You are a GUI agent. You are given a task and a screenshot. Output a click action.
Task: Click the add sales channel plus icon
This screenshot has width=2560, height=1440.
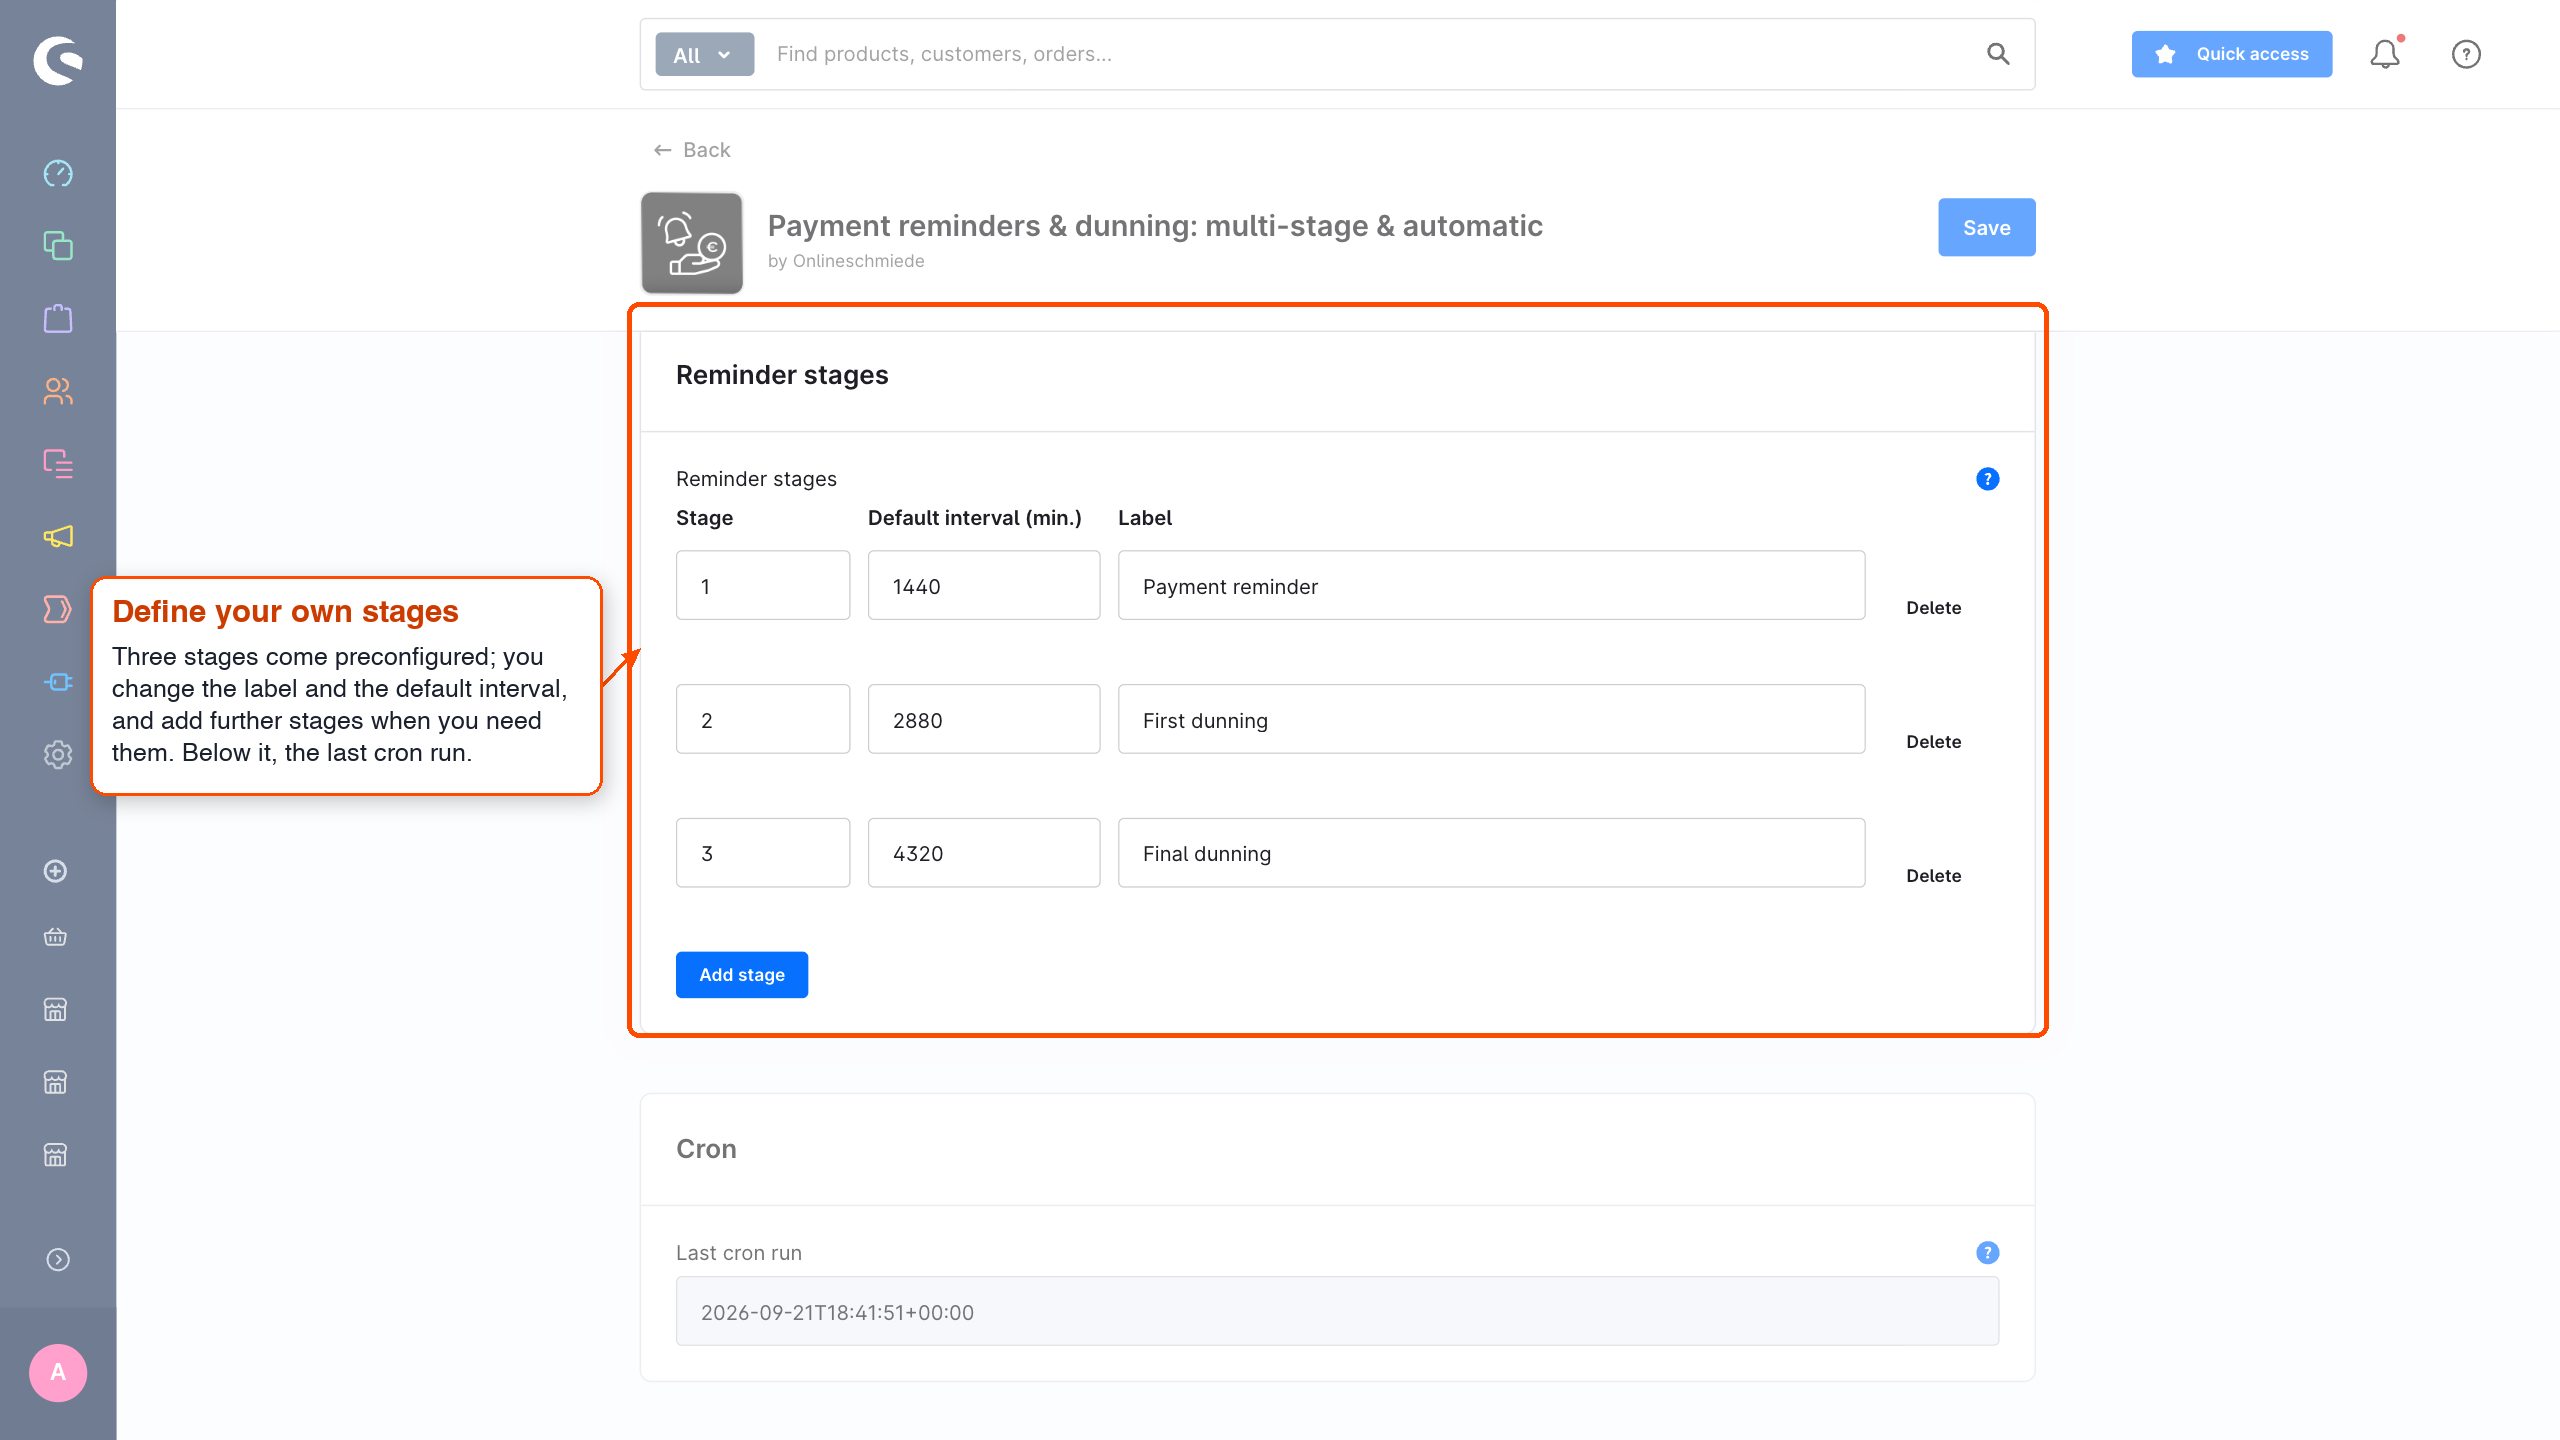point(56,871)
